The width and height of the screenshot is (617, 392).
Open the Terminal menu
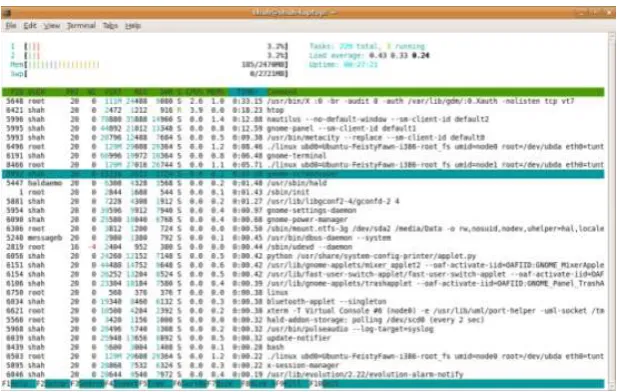point(81,26)
